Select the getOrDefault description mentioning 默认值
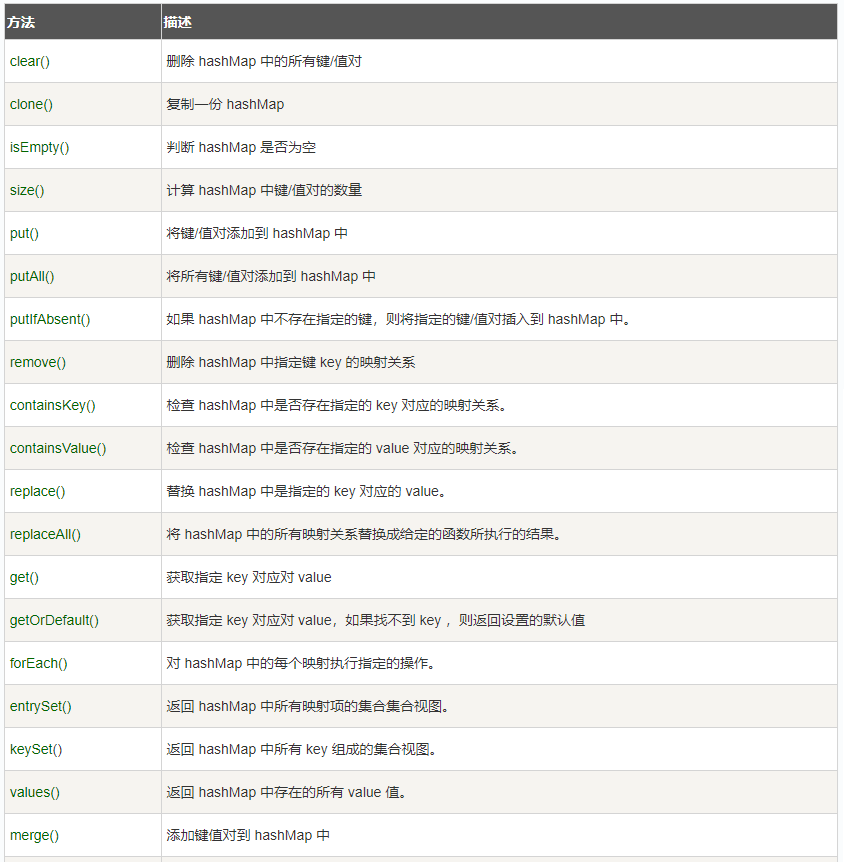The height and width of the screenshot is (862, 844). point(376,620)
